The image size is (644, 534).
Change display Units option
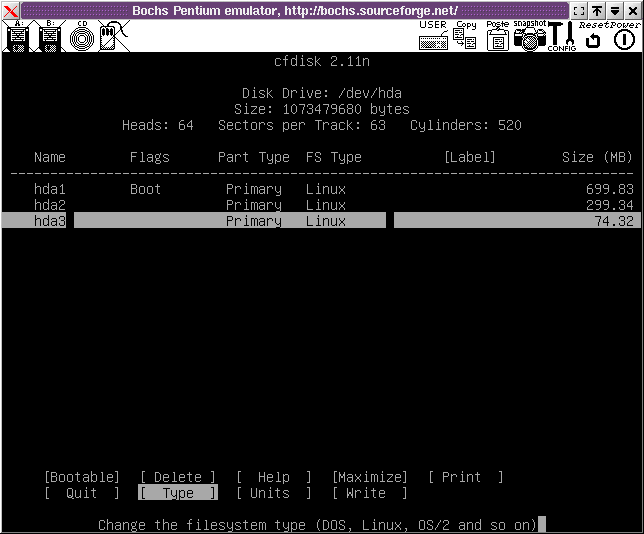(274, 493)
